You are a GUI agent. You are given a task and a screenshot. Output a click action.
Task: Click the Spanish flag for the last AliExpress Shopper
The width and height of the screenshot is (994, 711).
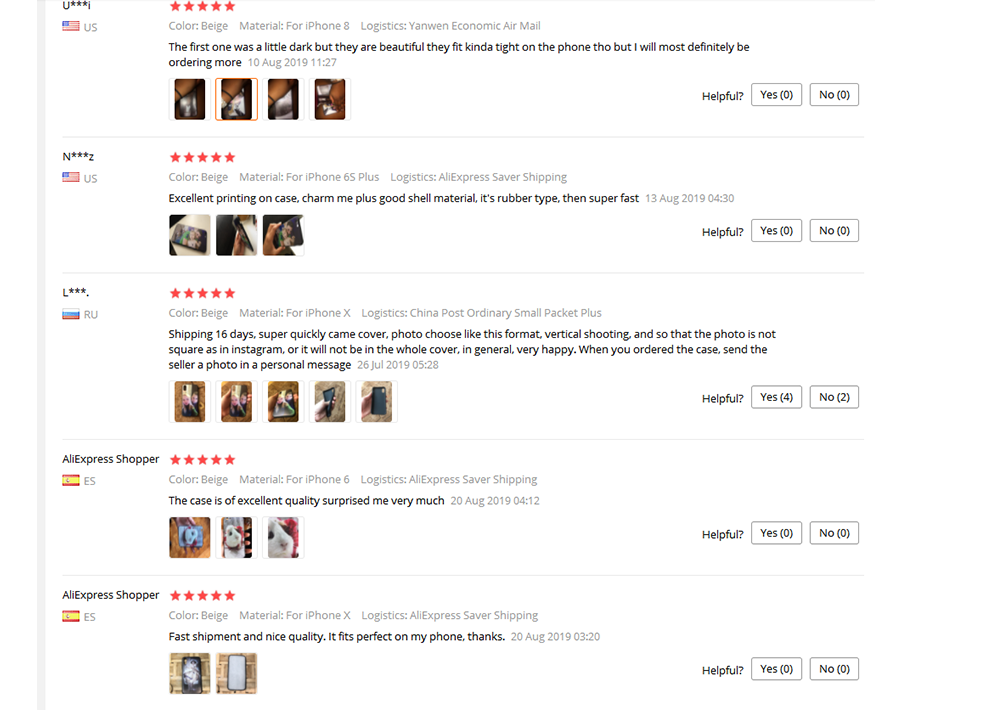pyautogui.click(x=70, y=616)
